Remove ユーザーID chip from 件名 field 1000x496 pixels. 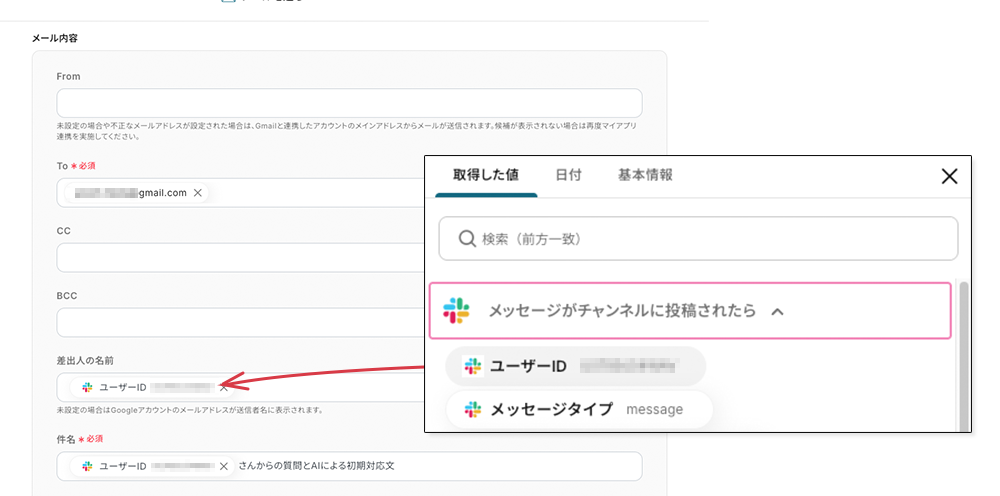coord(223,467)
